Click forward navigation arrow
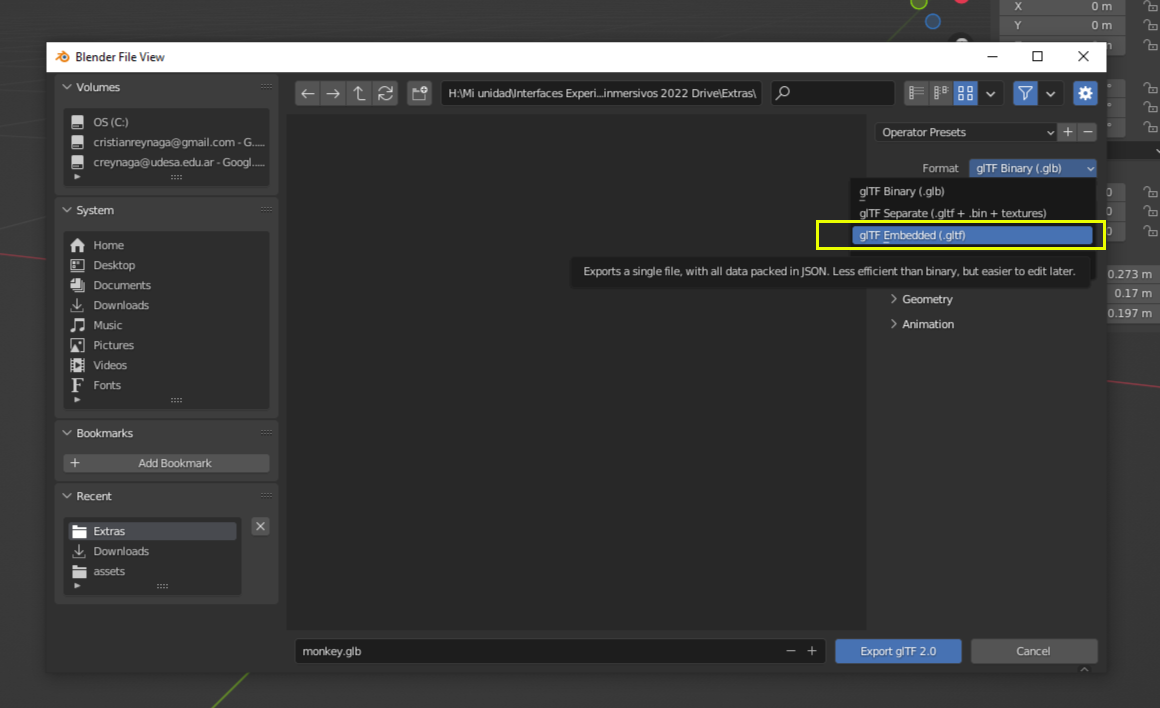This screenshot has height=708, width=1160. [x=332, y=93]
